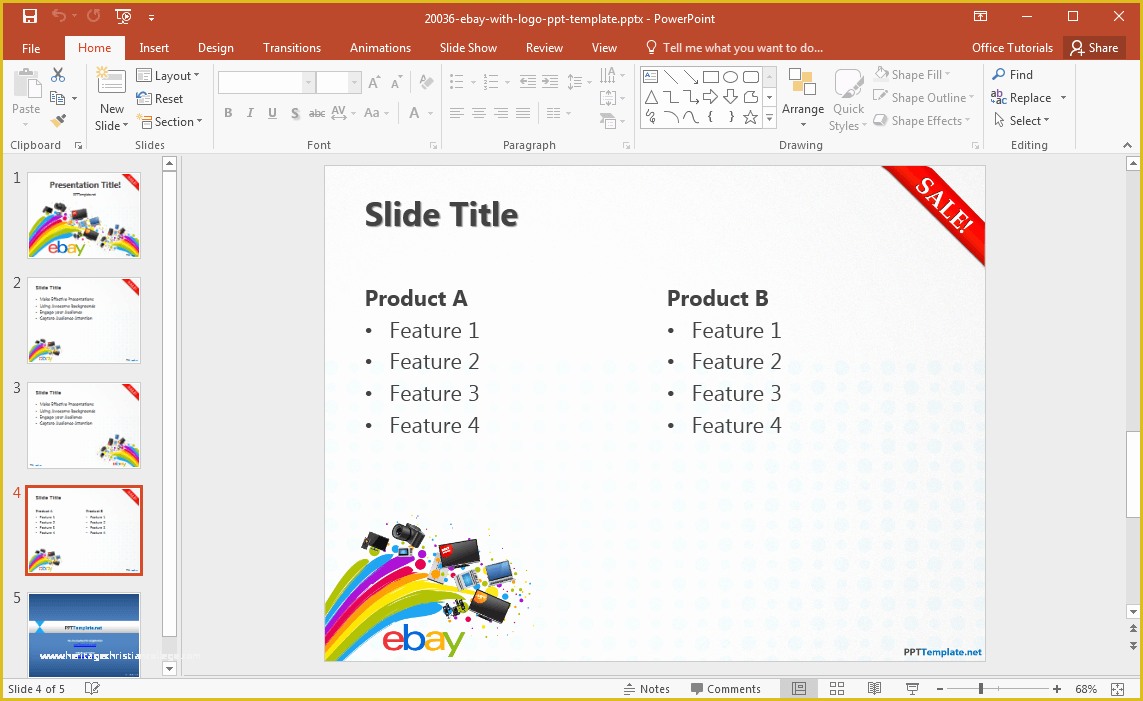
Task: Toggle text Shadow
Action: click(x=294, y=113)
